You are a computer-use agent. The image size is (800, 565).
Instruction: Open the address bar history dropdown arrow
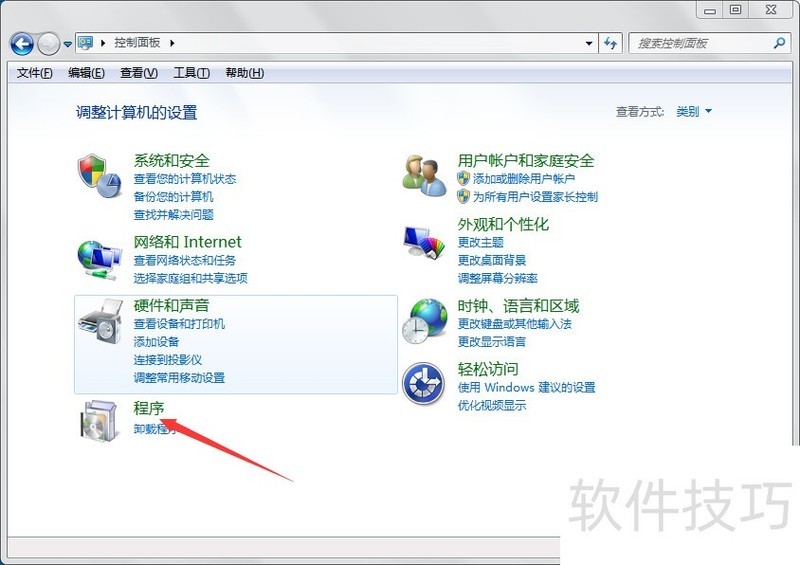coord(589,43)
